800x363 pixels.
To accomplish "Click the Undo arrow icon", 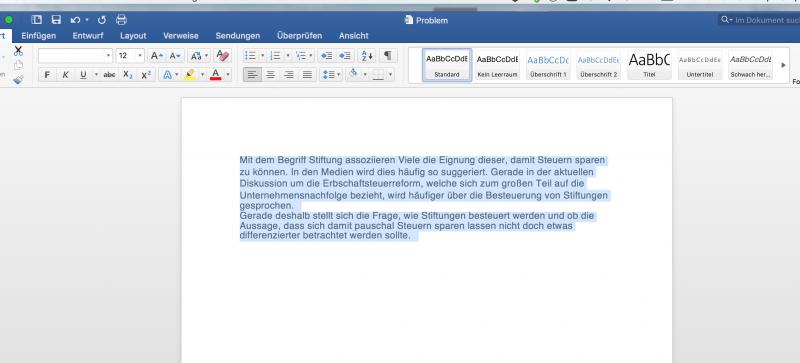I will [x=76, y=20].
